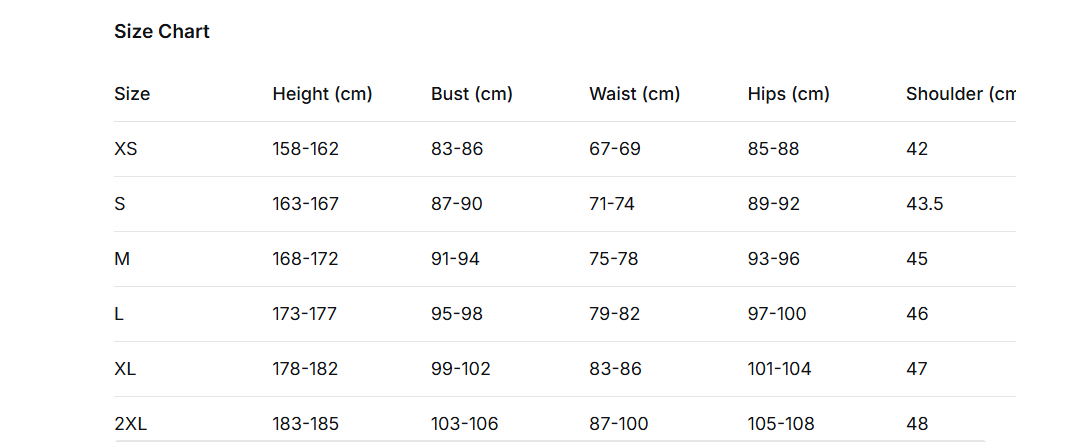Click the L size row label

[x=119, y=315]
